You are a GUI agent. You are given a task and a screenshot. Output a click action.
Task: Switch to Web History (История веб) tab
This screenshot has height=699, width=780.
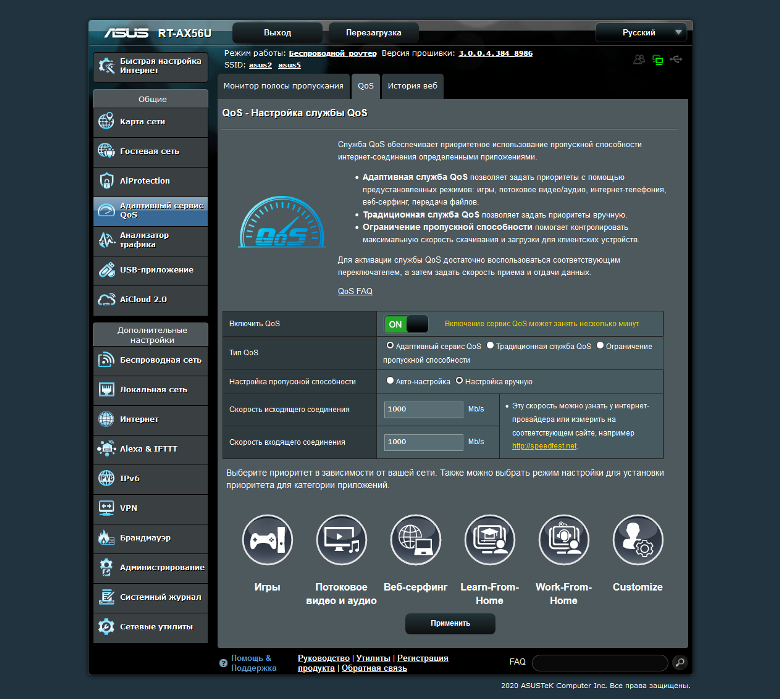412,86
